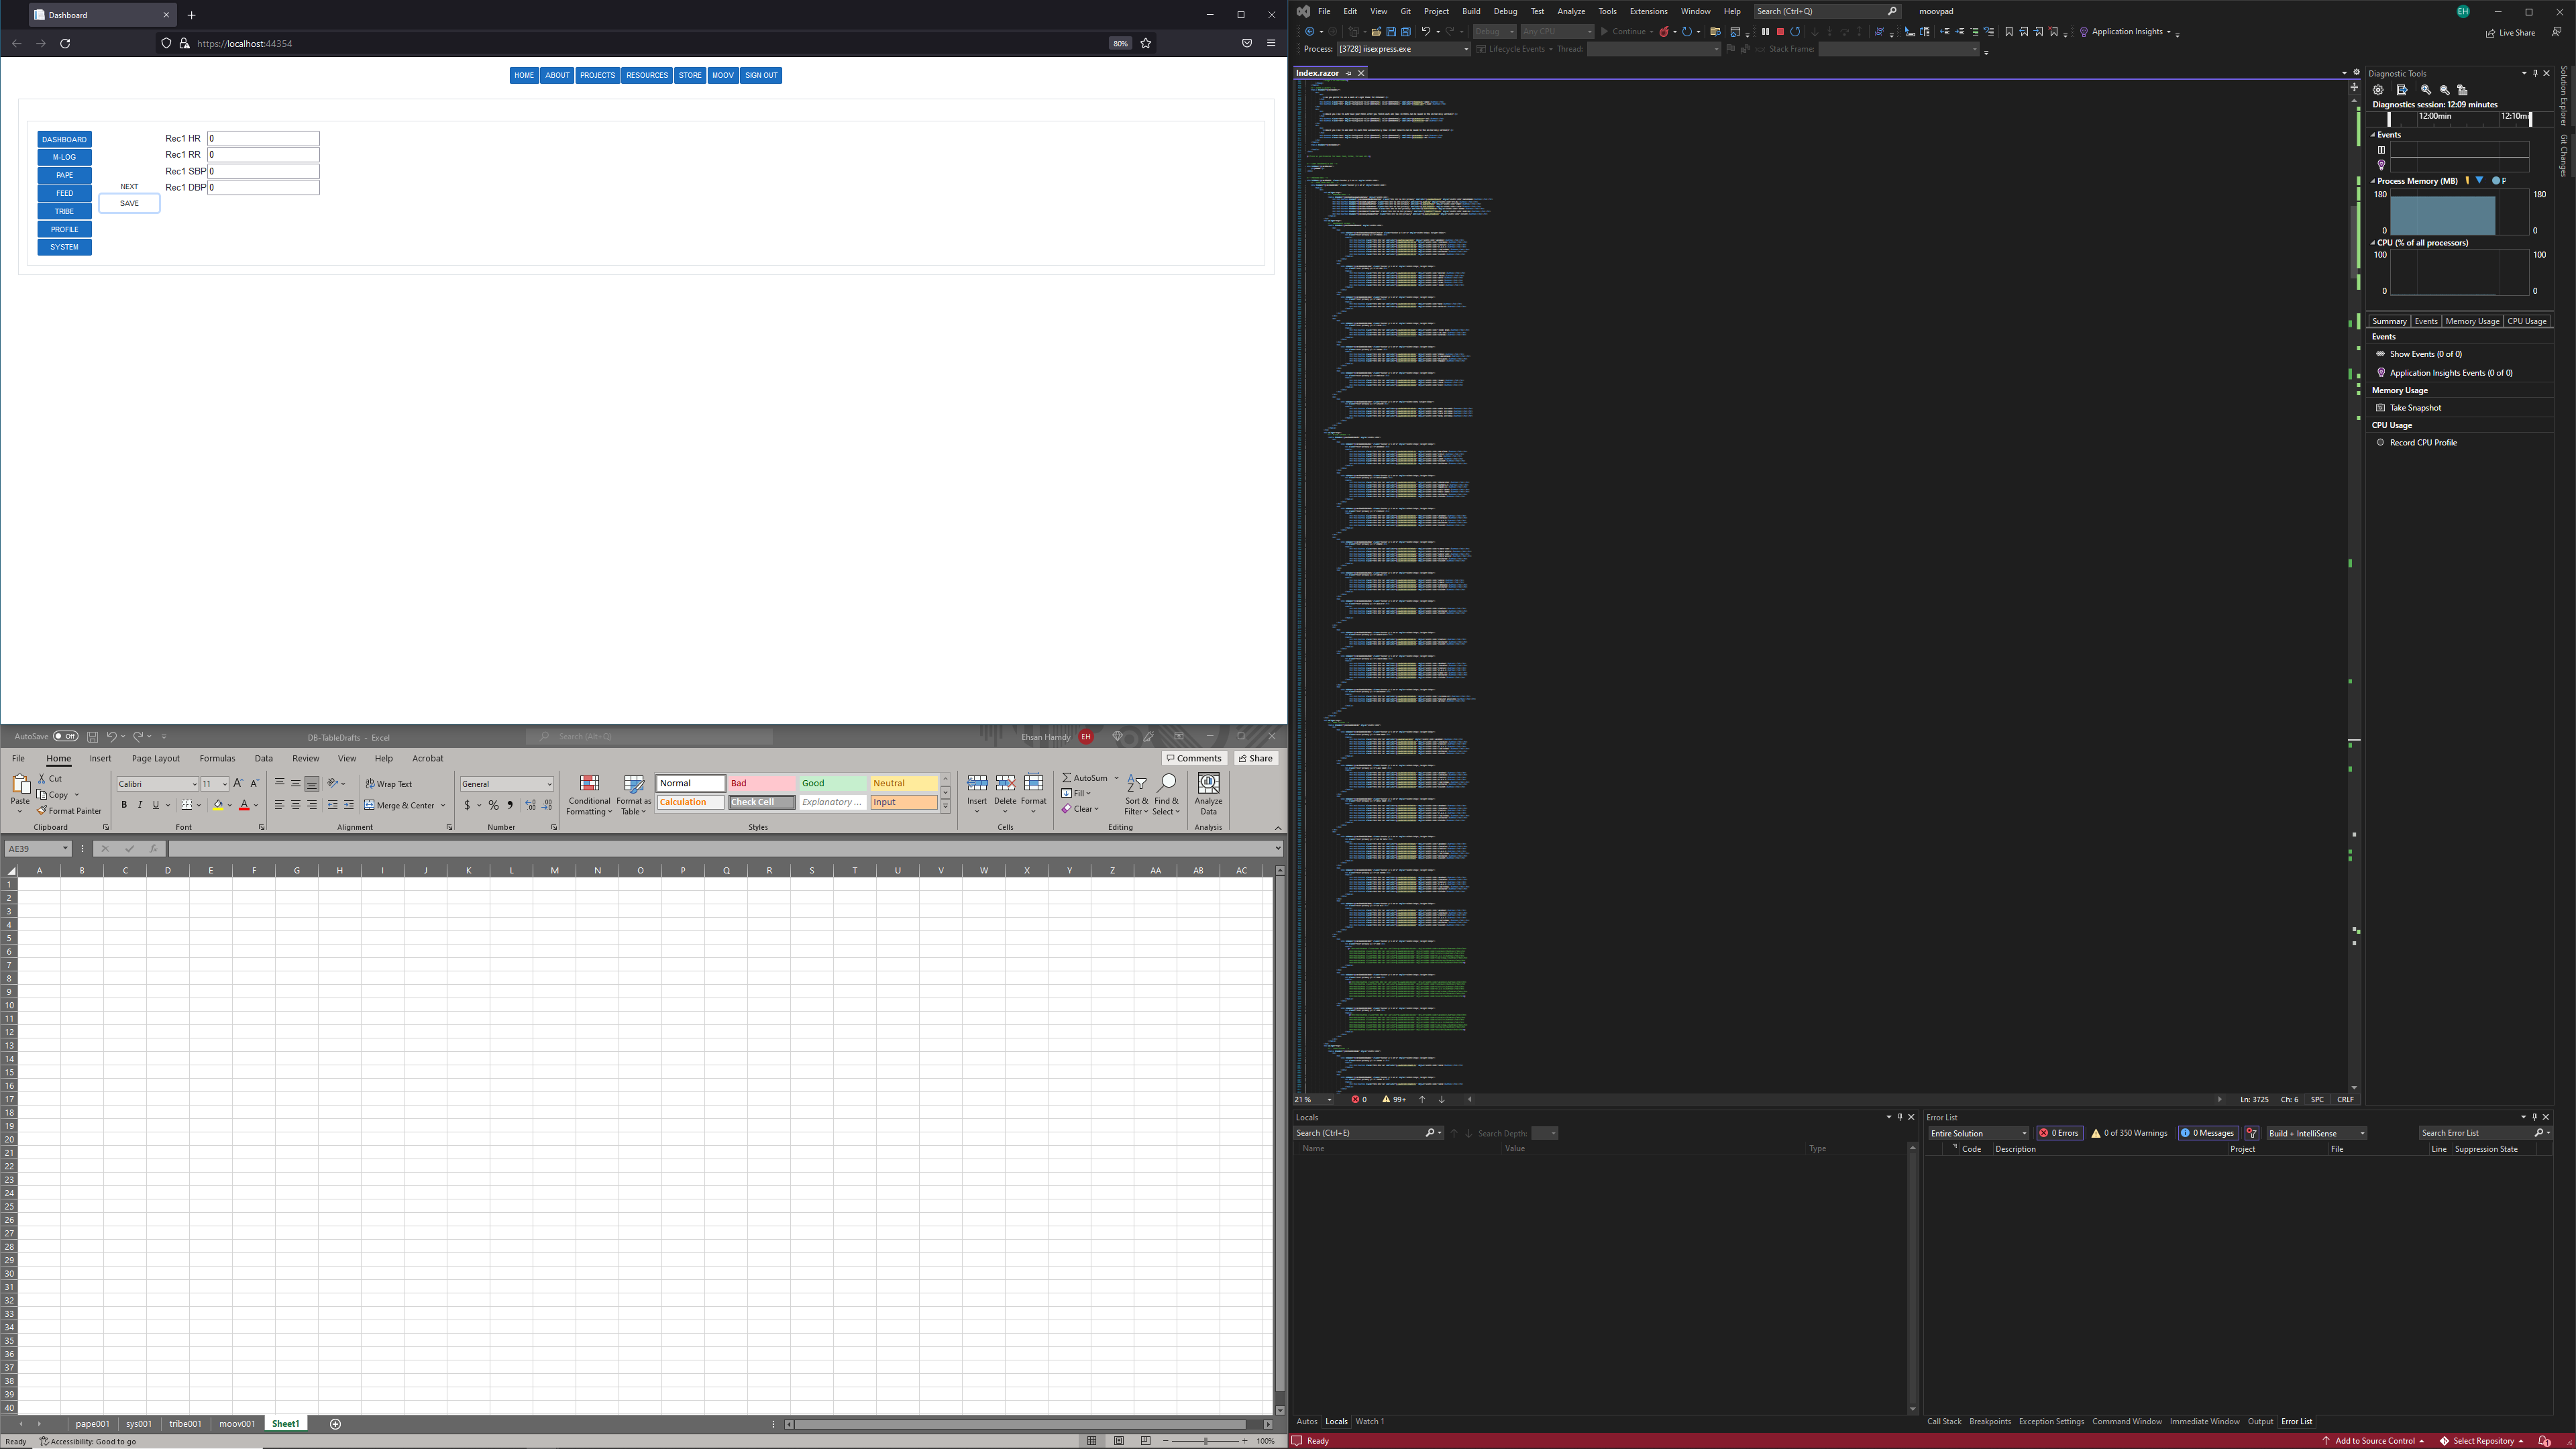Expand Excel cell styles gallery
This screenshot has width=2576, height=1449.
pos(945,806)
